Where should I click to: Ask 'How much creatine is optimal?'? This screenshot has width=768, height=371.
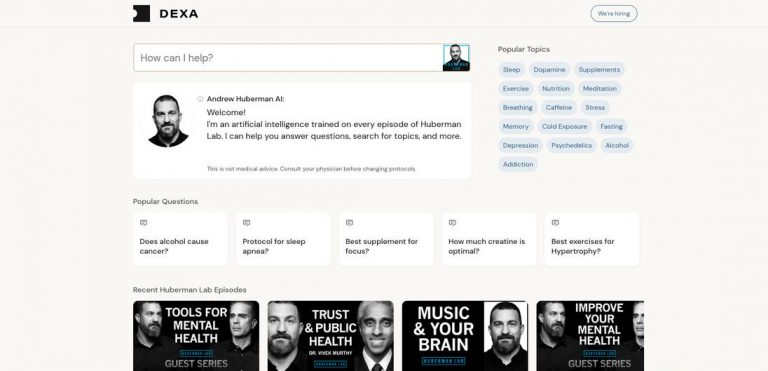click(489, 239)
